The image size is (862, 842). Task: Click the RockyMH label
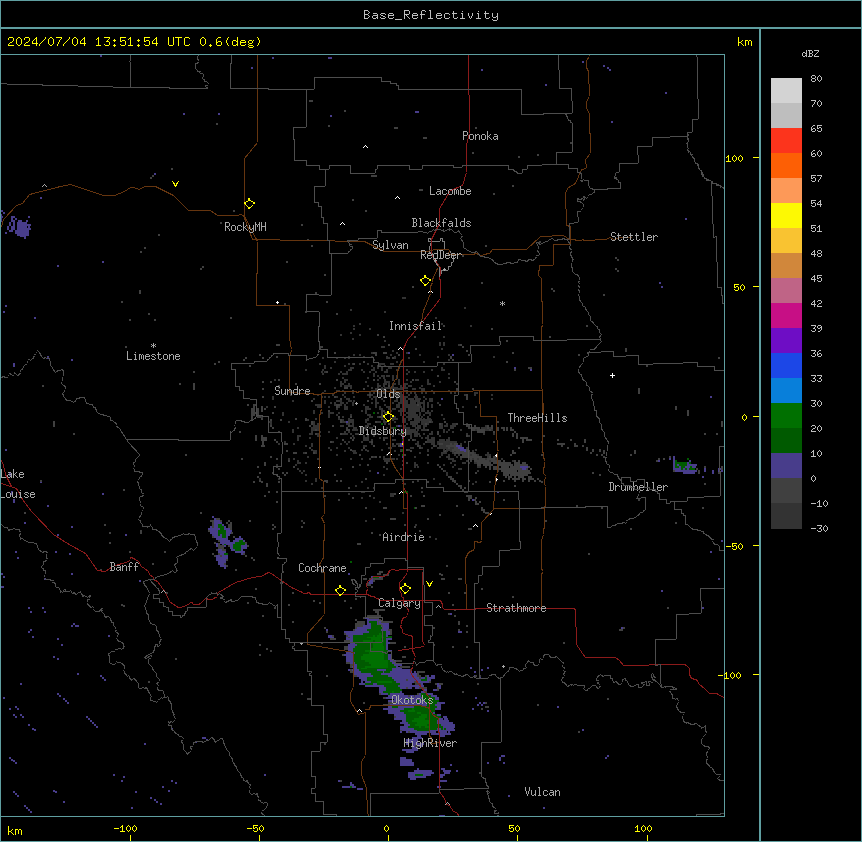245,227
